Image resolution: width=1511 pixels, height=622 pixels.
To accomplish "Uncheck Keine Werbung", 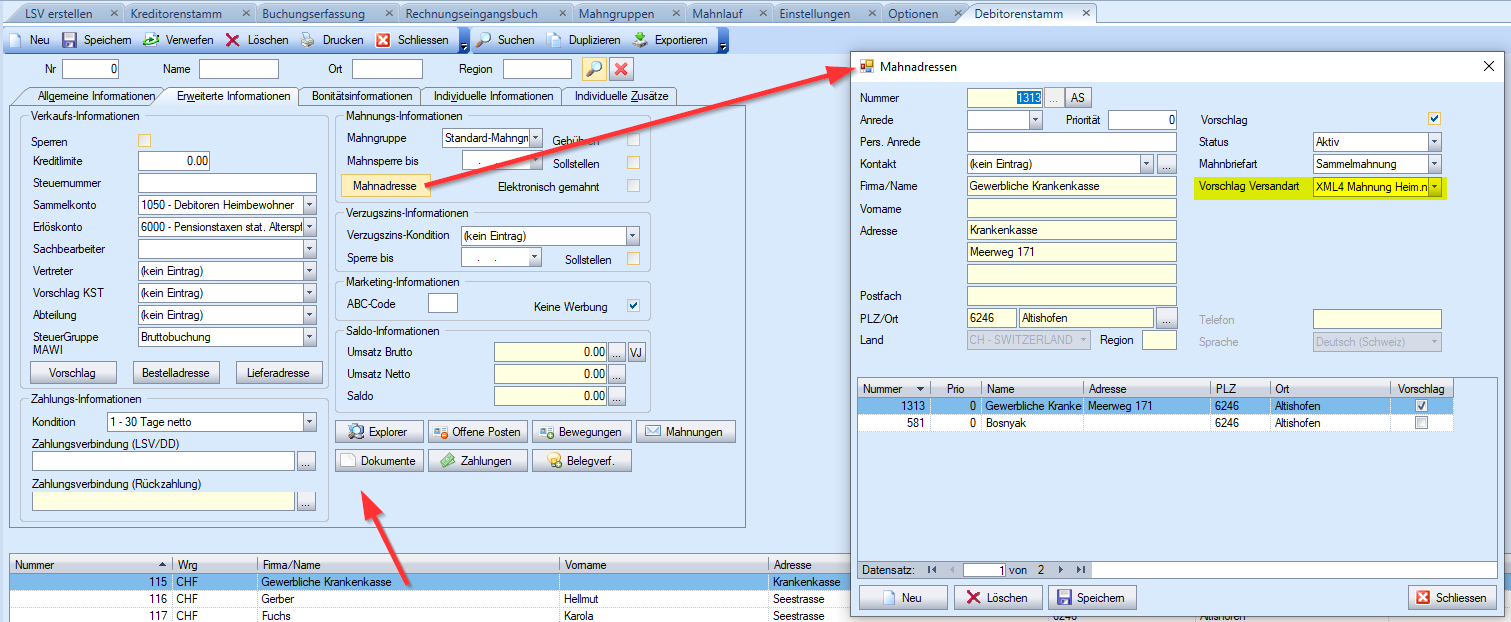I will pos(633,306).
